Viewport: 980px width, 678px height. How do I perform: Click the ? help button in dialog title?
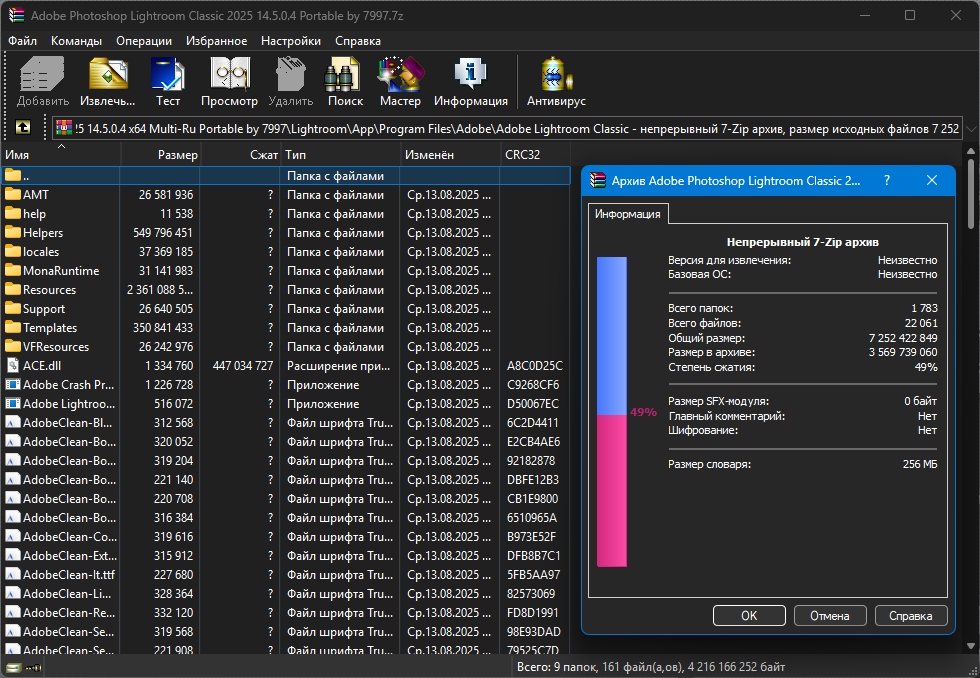[x=887, y=181]
